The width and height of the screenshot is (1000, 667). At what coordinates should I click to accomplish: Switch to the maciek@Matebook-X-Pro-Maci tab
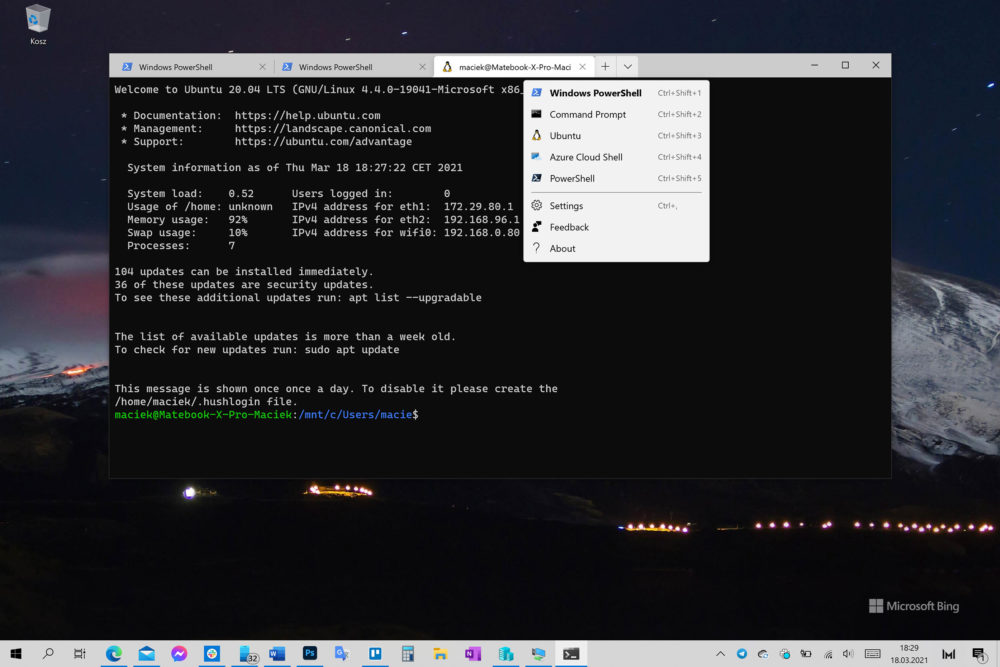[x=514, y=66]
